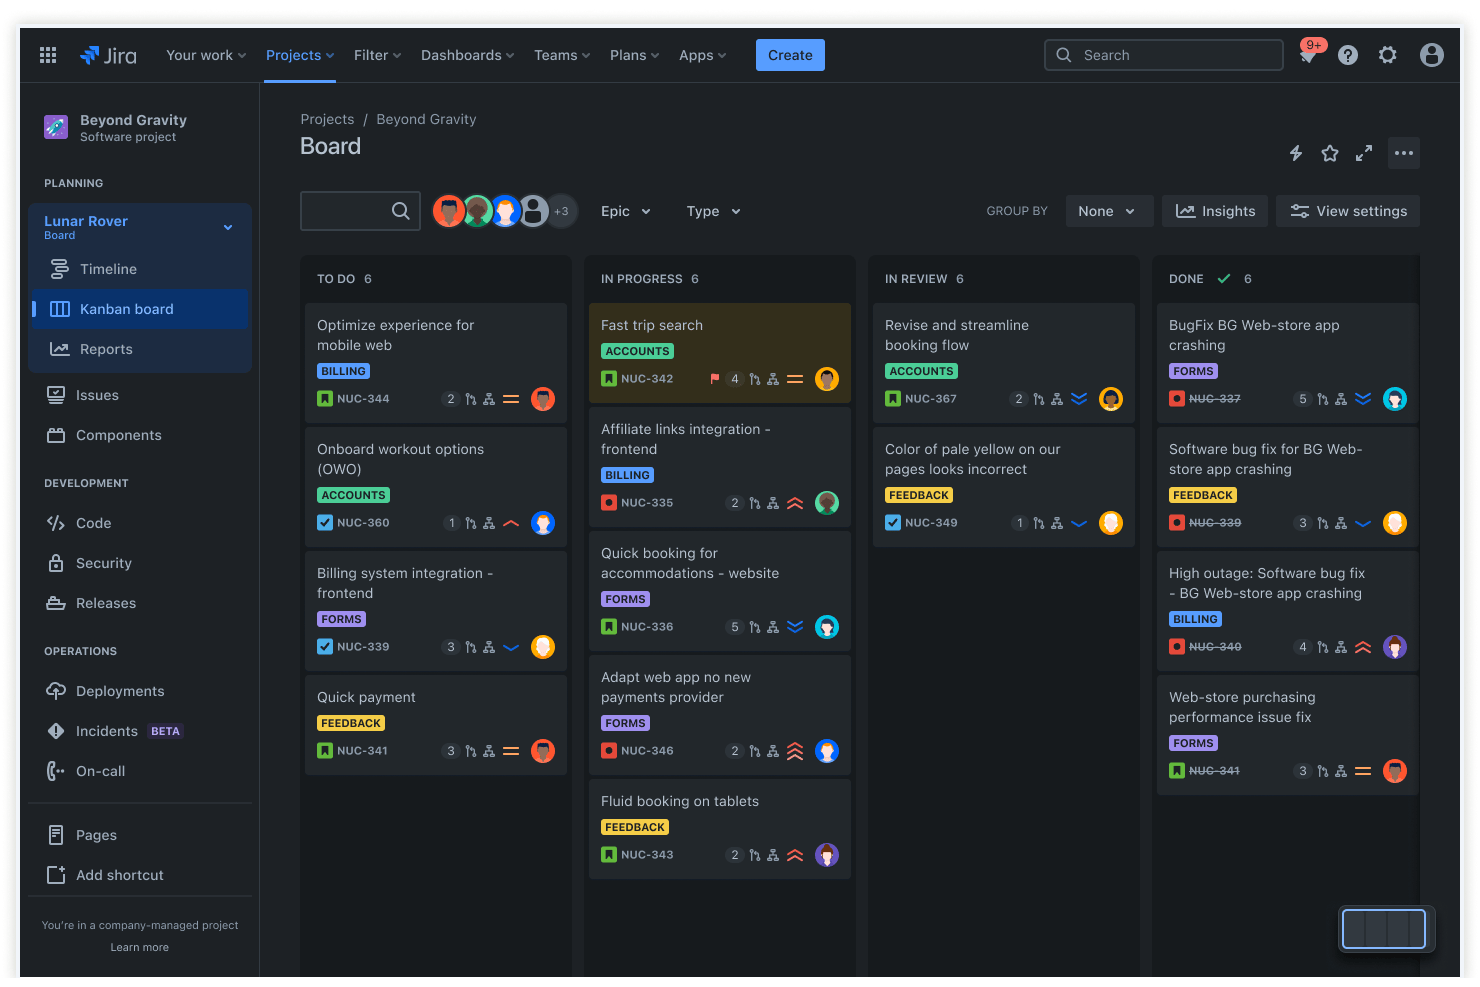The image size is (1480, 987).
Task: Click the automation lightning bolt icon
Action: pyautogui.click(x=1296, y=153)
